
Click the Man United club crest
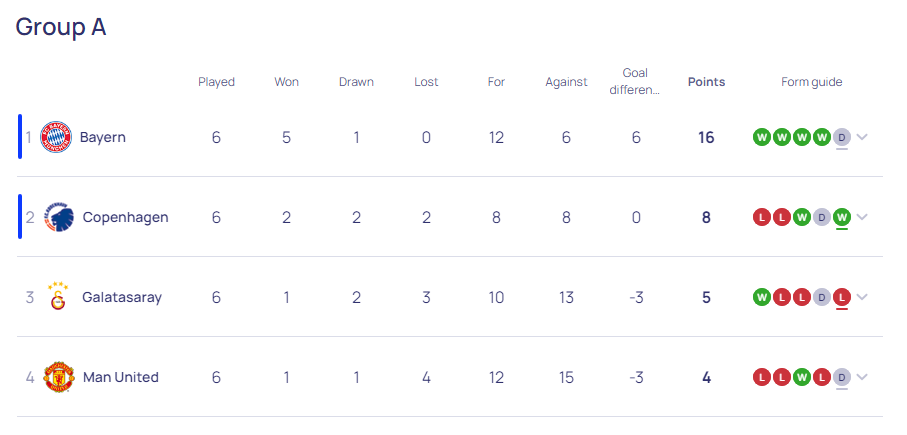(x=59, y=377)
